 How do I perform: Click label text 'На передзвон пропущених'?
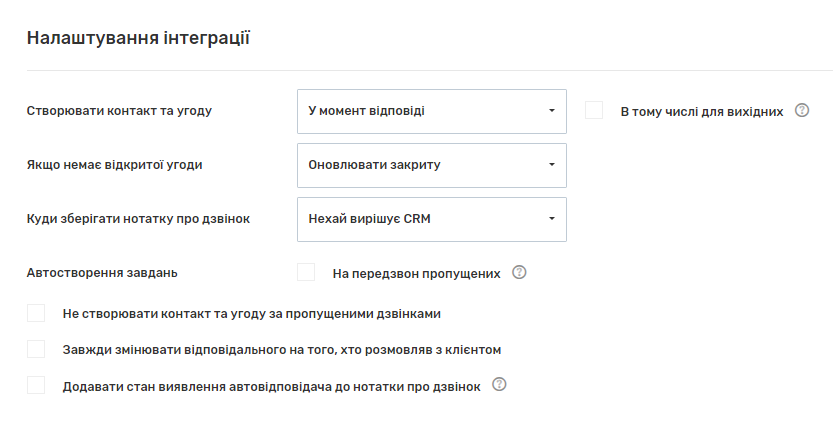[x=416, y=273]
